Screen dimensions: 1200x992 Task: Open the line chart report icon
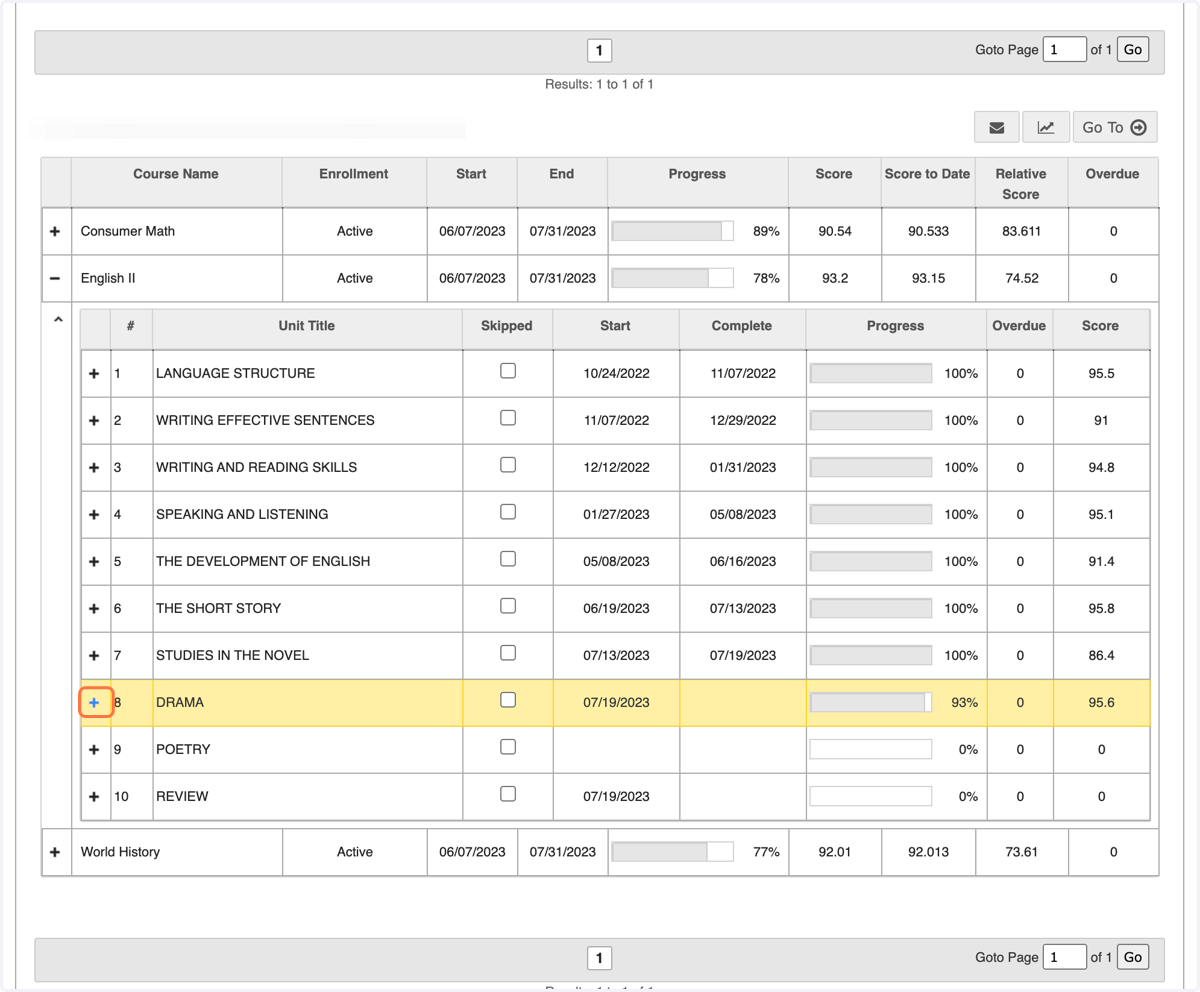[x=1046, y=127]
